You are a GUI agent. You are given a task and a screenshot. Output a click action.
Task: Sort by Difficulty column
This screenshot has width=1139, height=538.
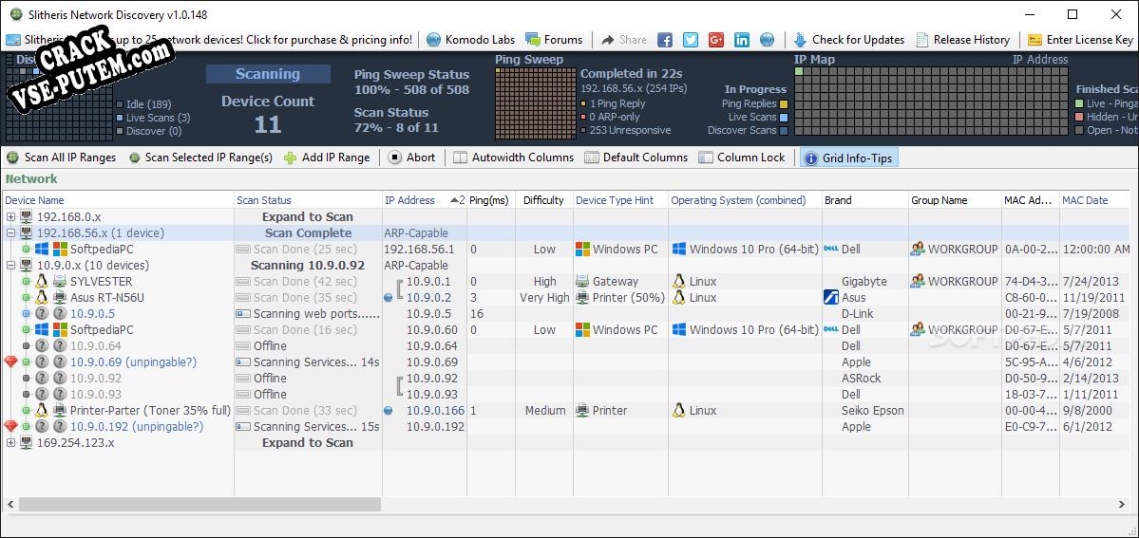coord(543,200)
